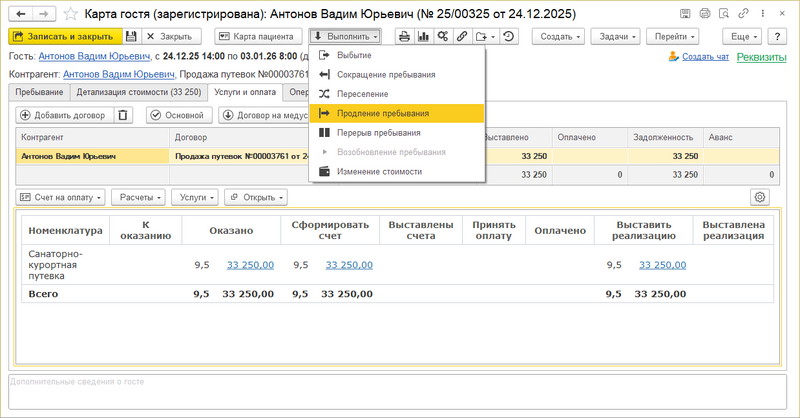
Task: Click the chain link icon in toolbar
Action: (x=461, y=36)
